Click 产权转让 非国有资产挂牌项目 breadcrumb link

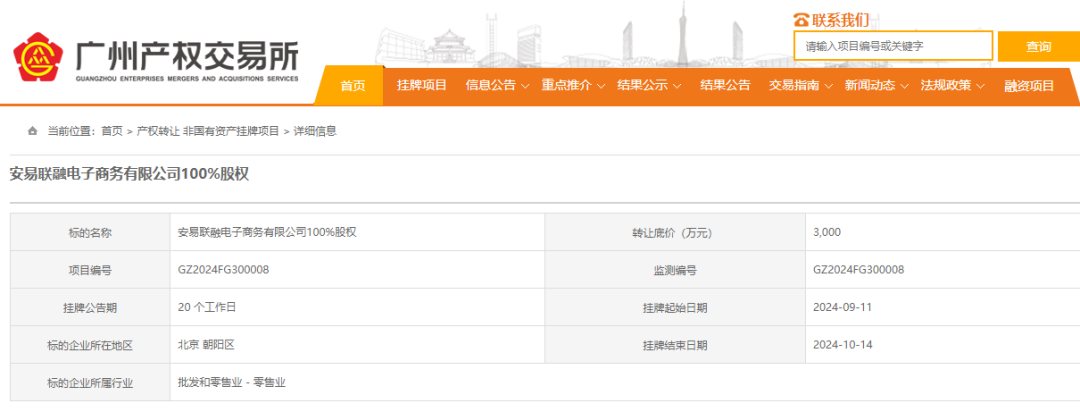pos(207,131)
